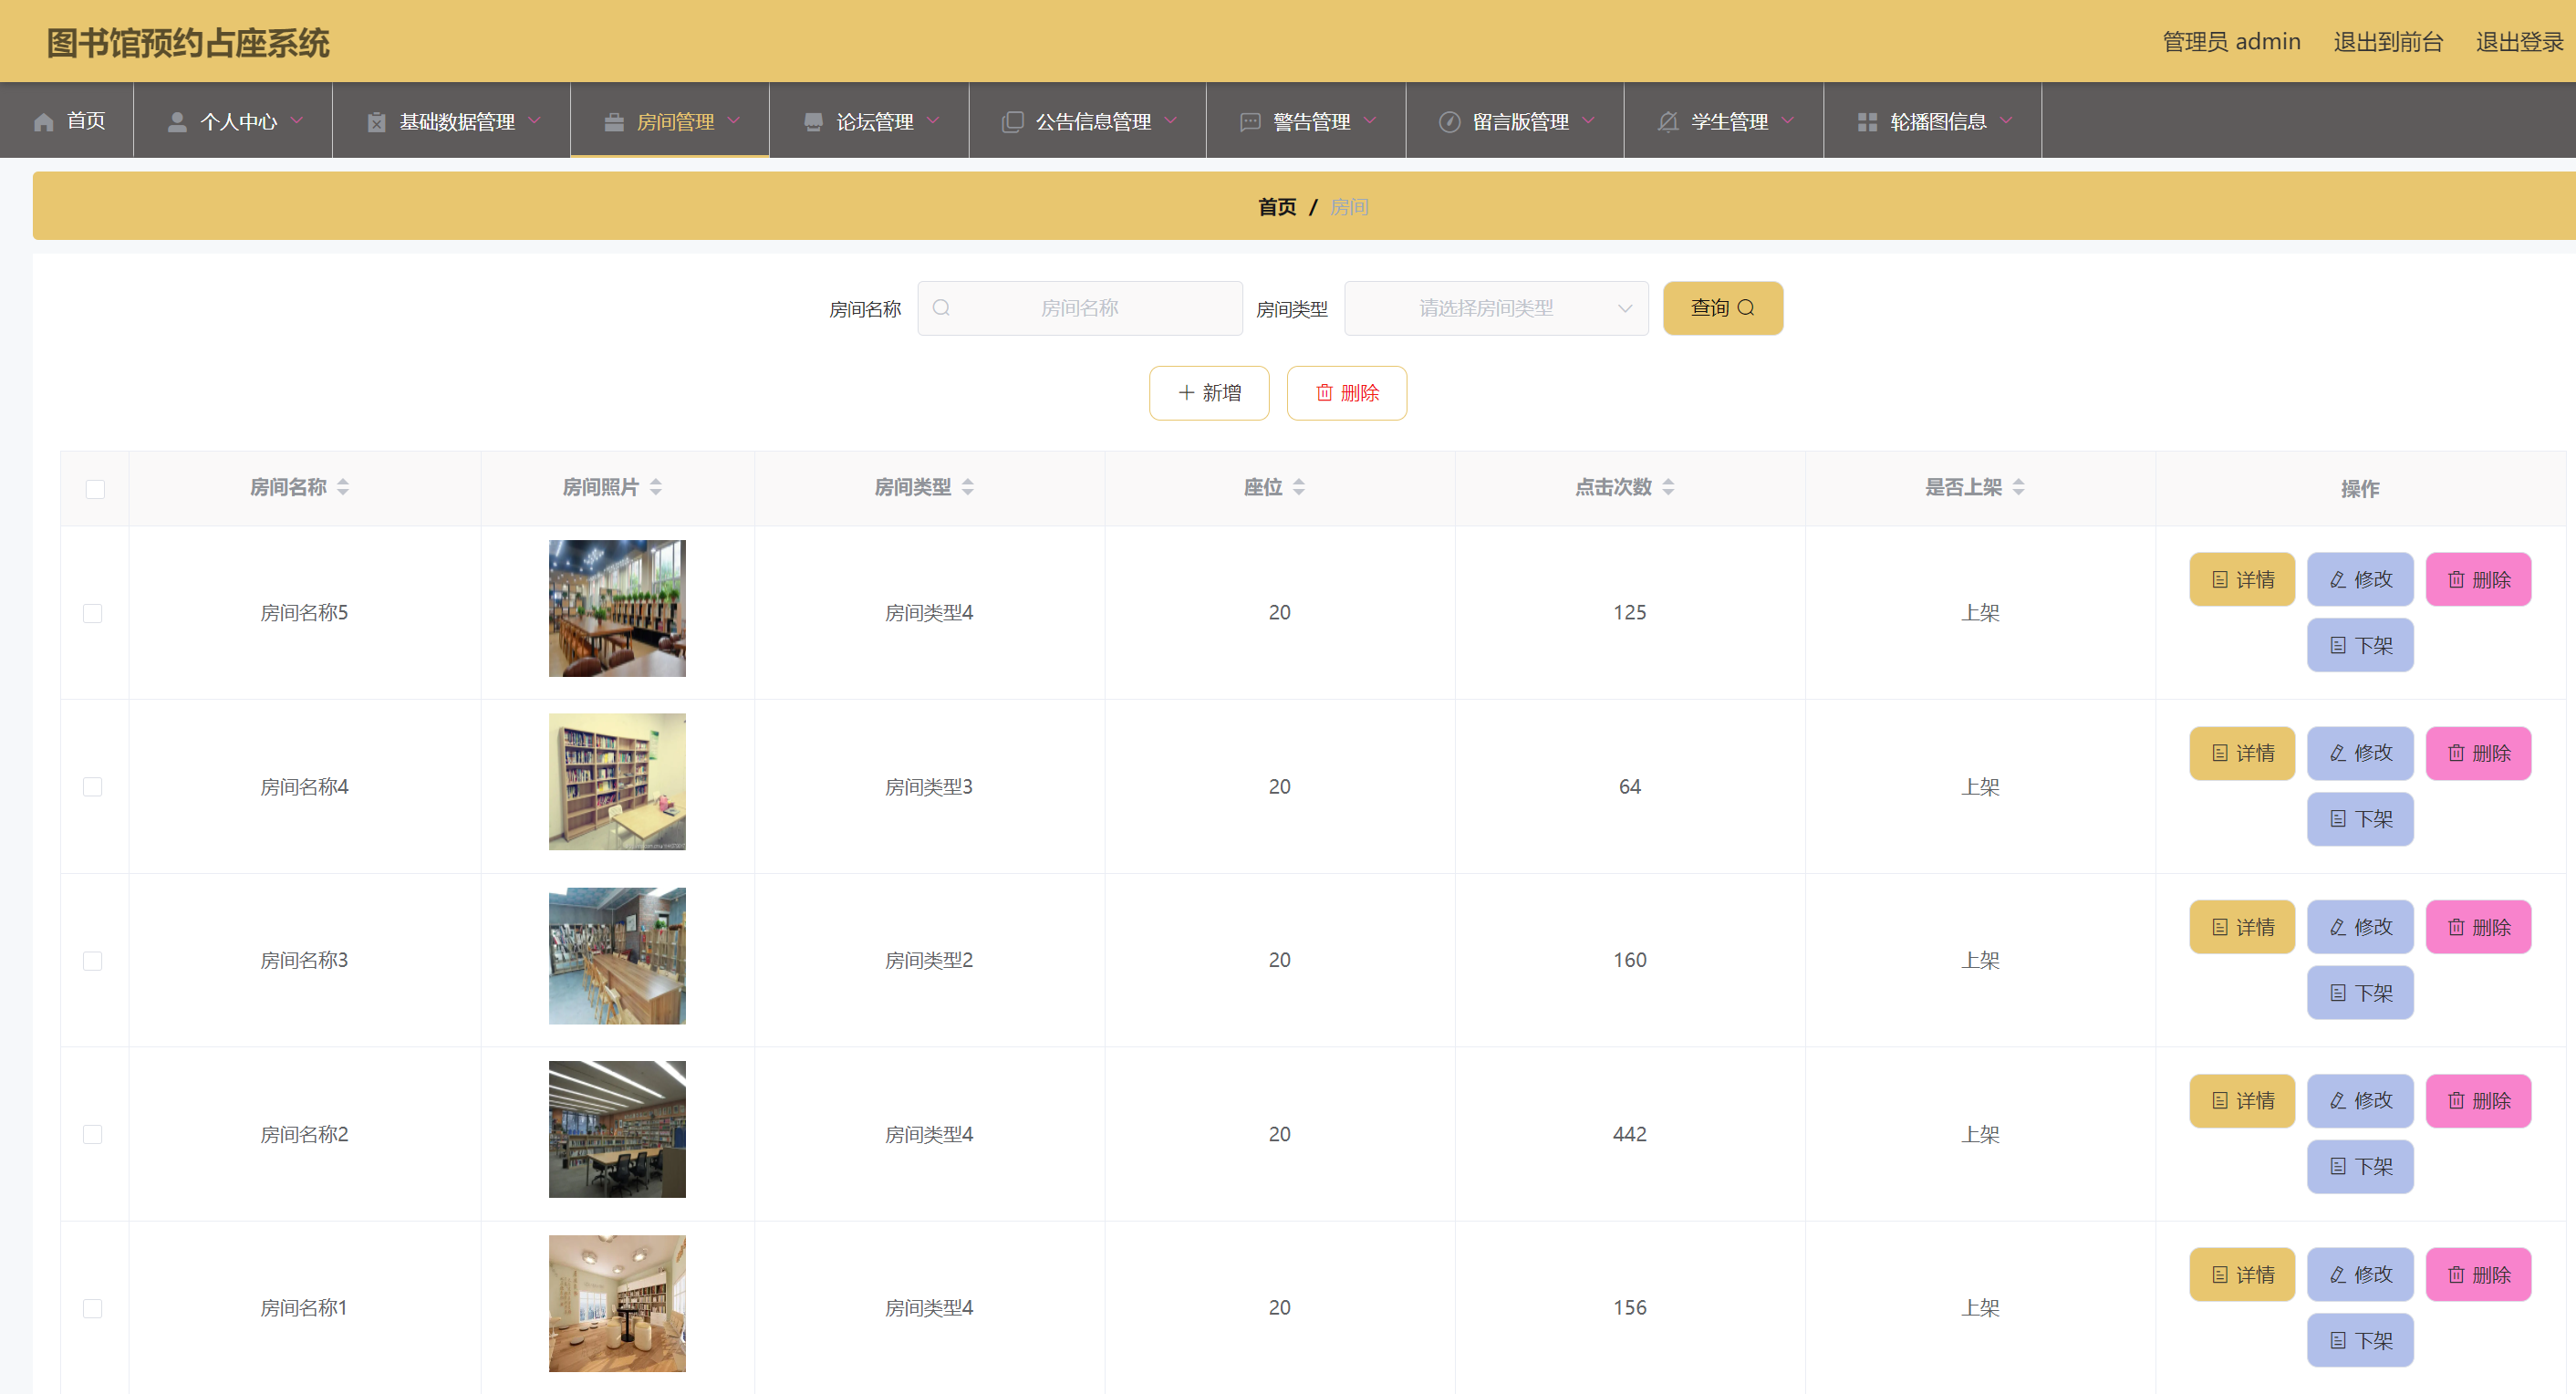
Task: Click the 房间名称4 bookshelf photo thumbnail
Action: (x=617, y=782)
